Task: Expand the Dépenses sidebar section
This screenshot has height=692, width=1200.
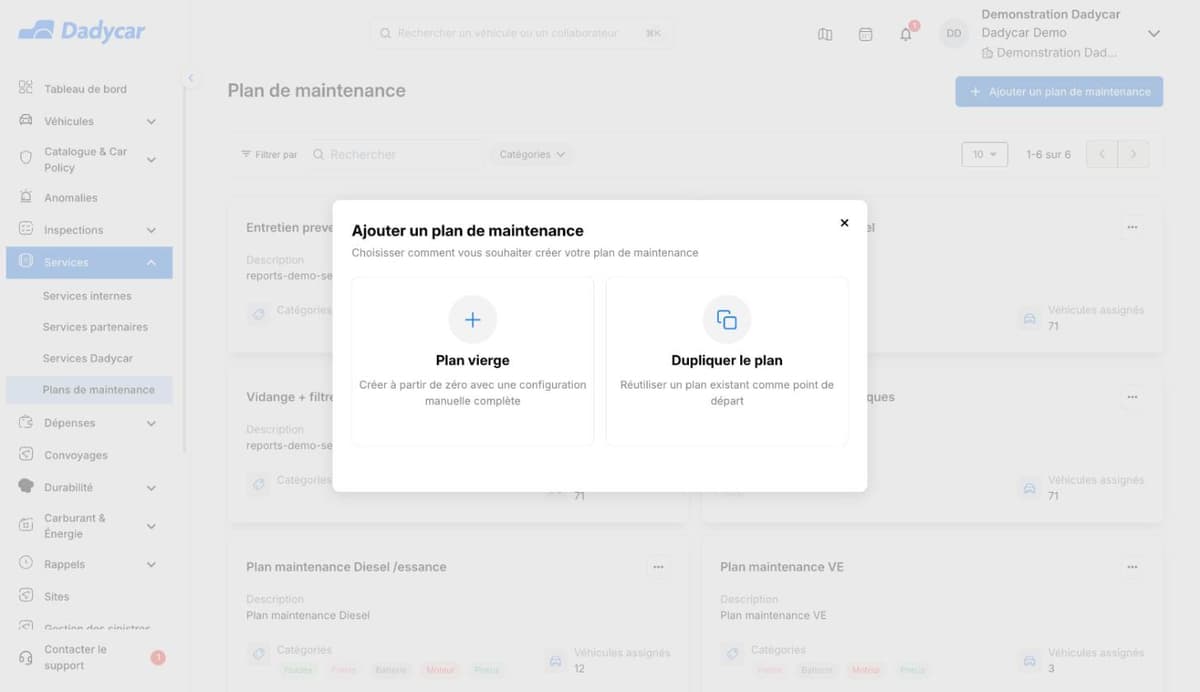Action: (151, 423)
